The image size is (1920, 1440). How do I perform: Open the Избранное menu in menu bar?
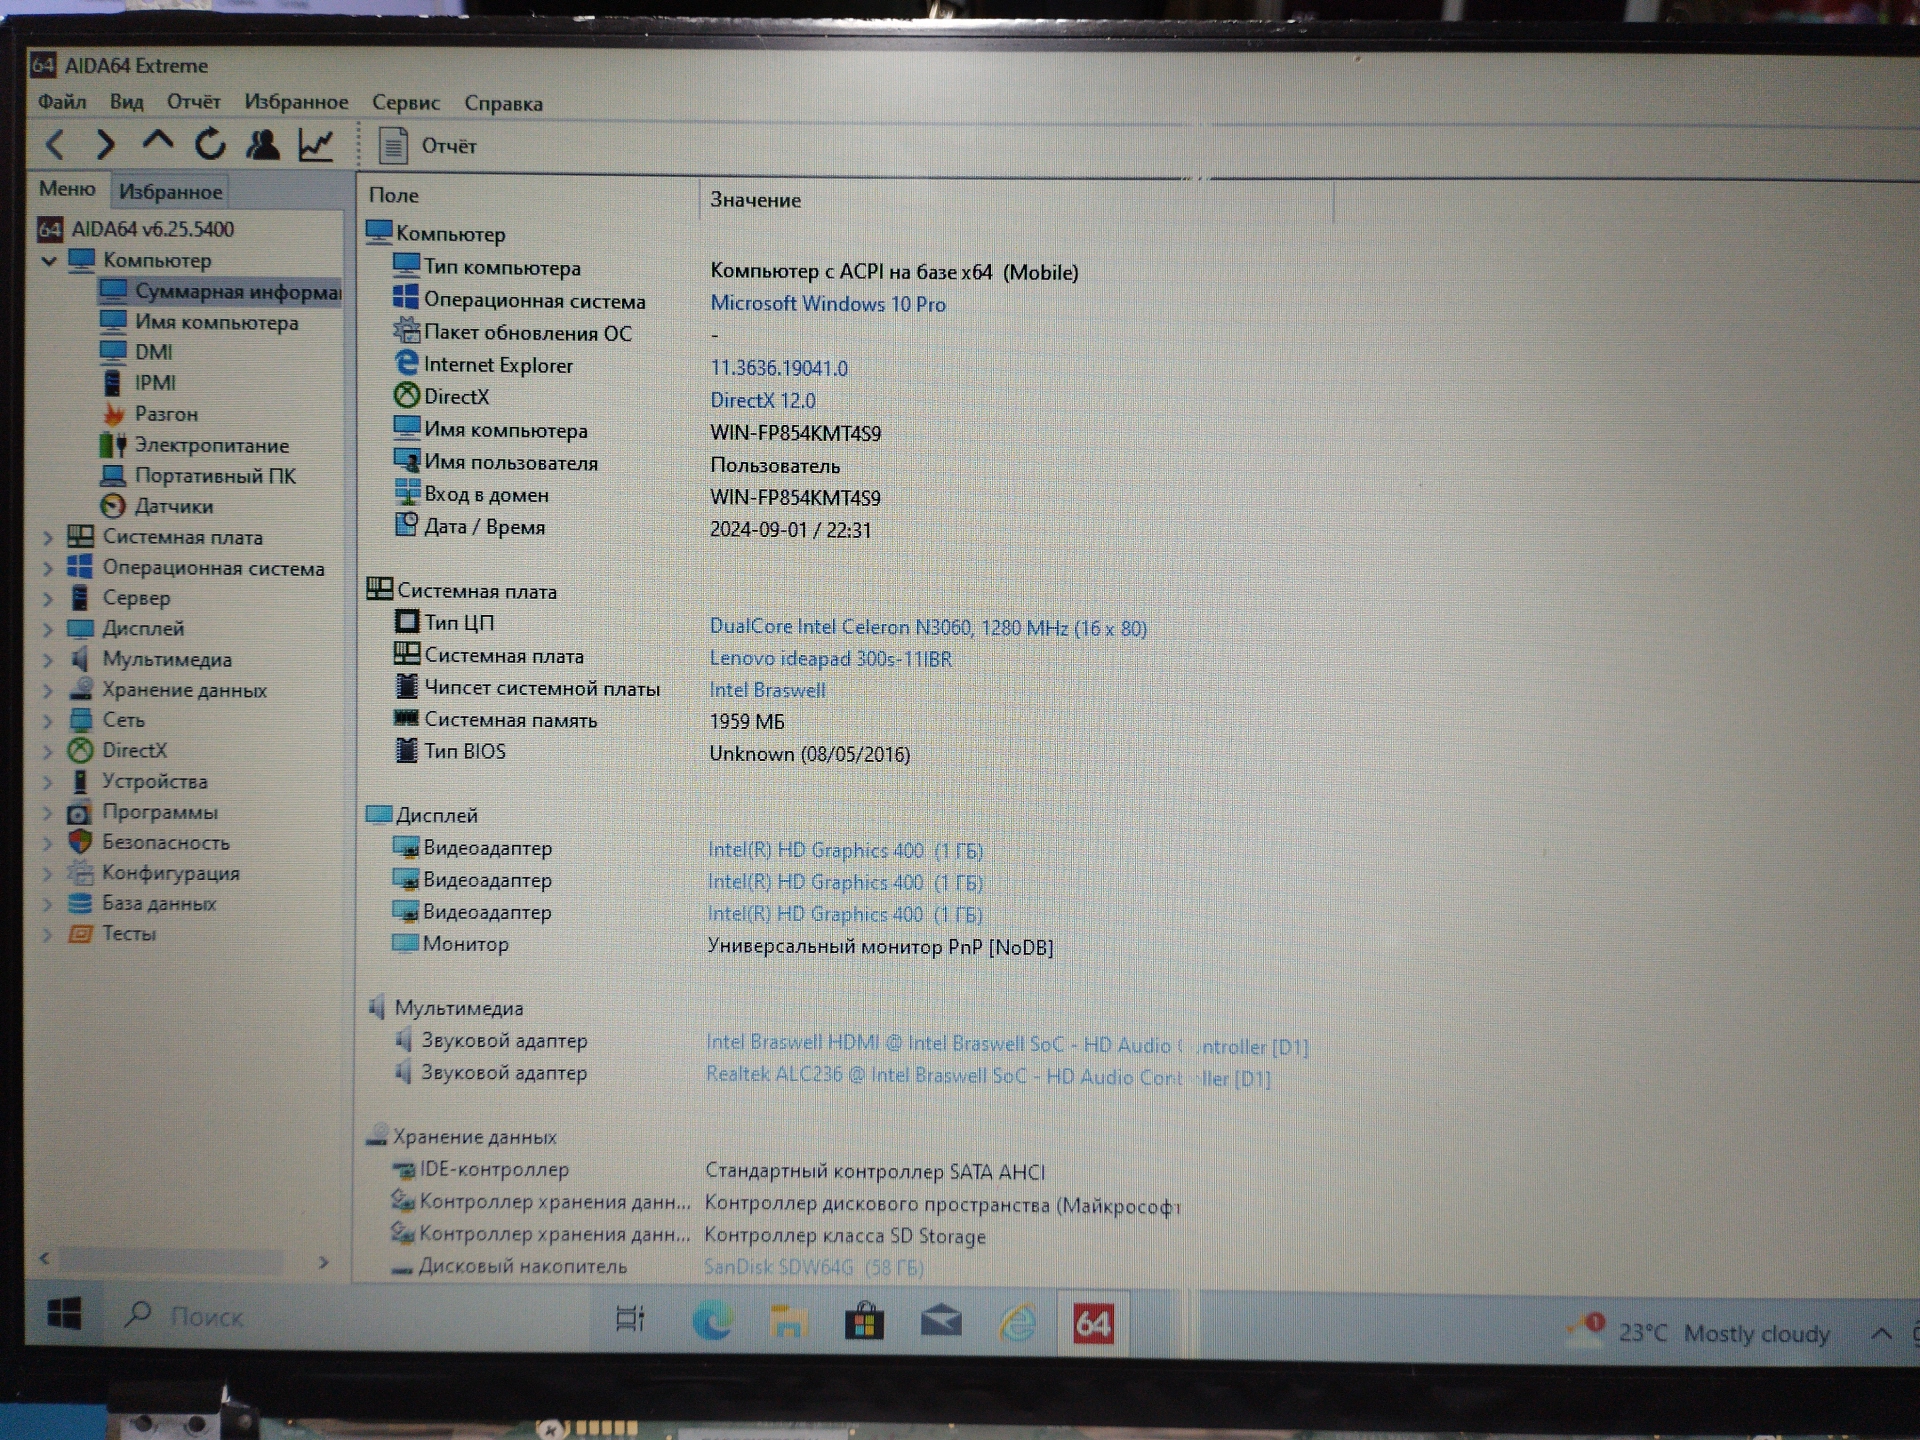296,102
